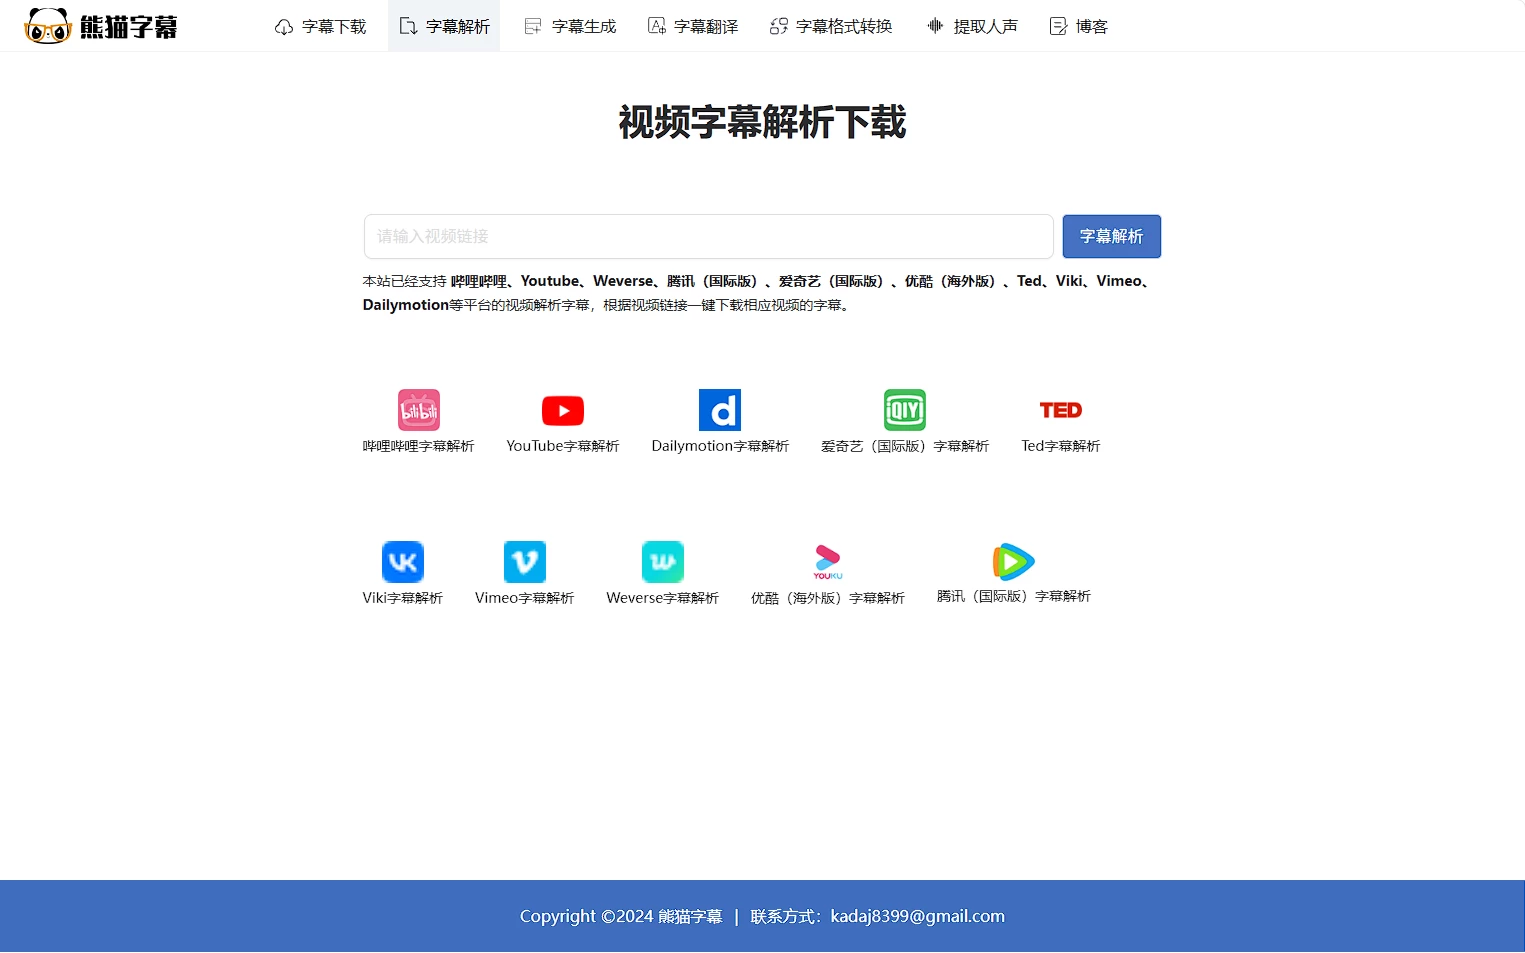Open the 提取人声 menu item
Image resolution: width=1525 pixels, height=953 pixels.
point(986,27)
